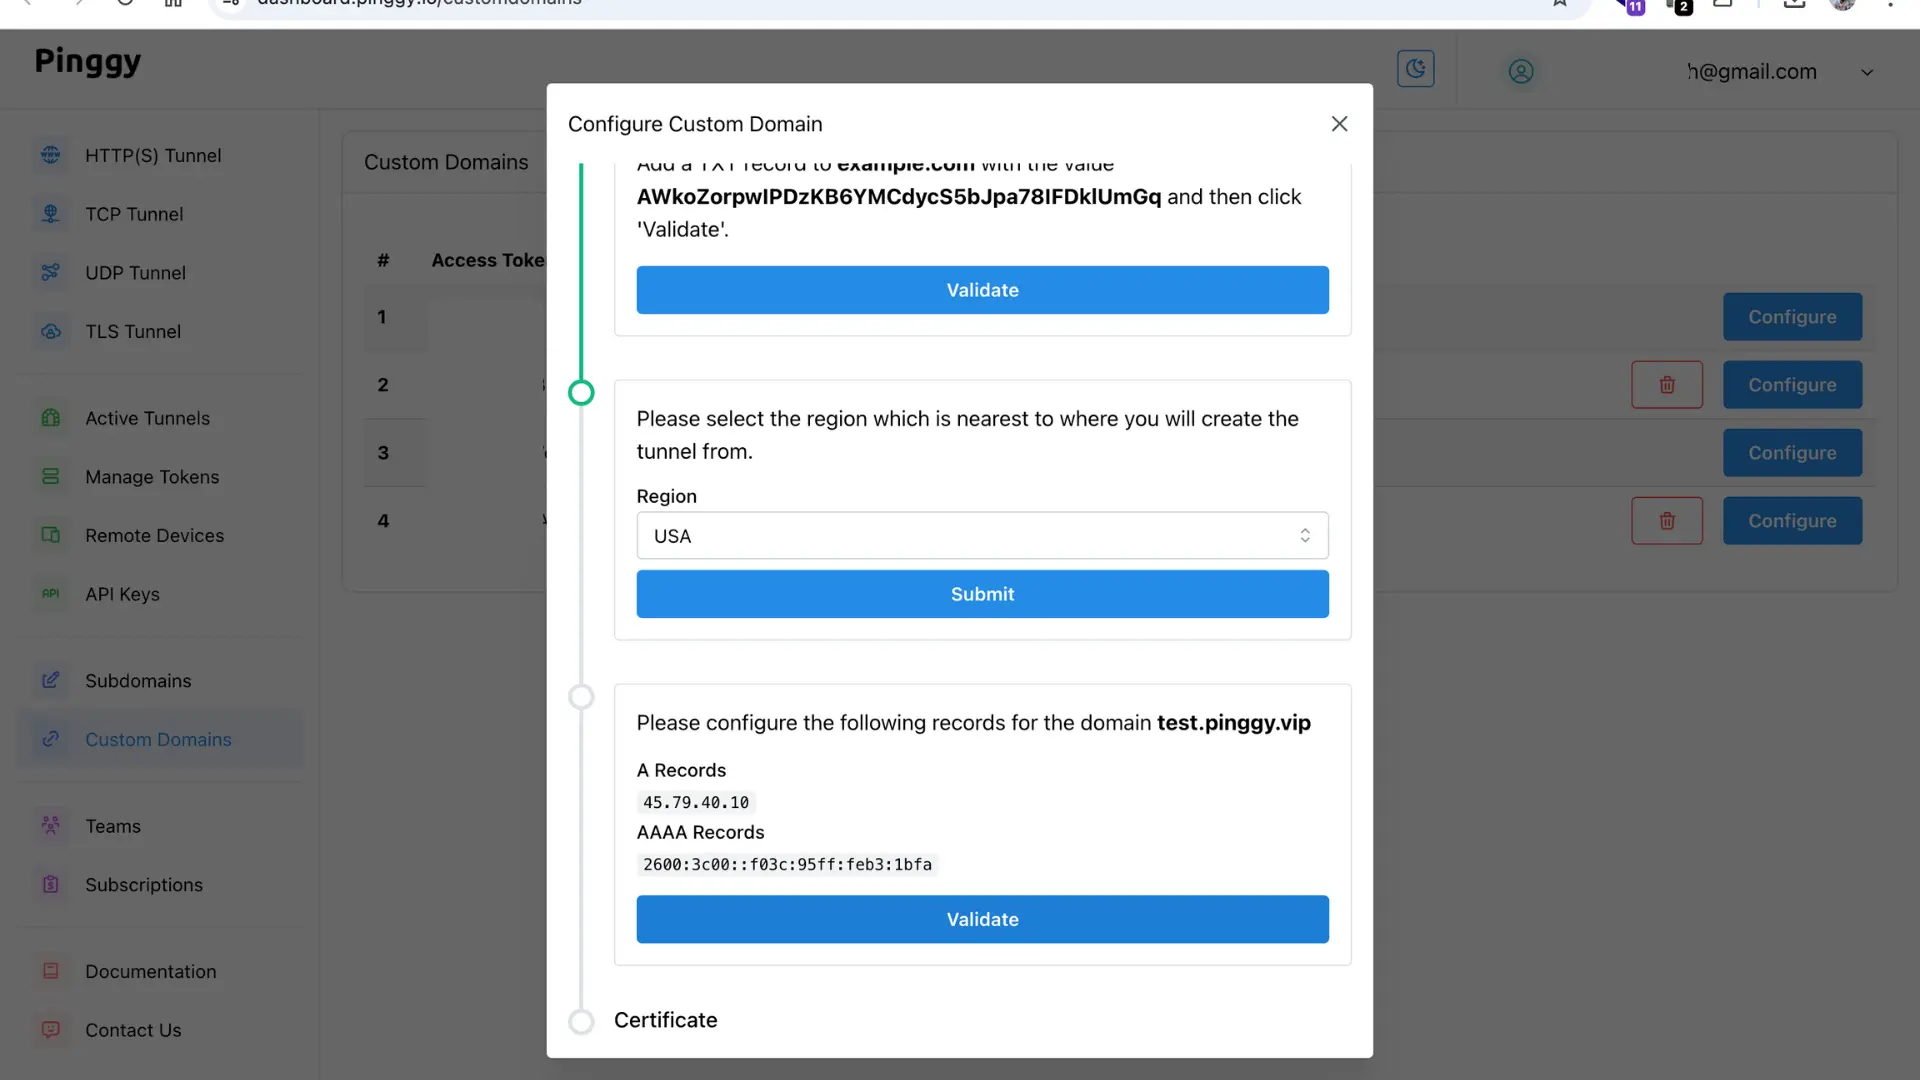
Task: Click the Access Token column header
Action: 488,260
